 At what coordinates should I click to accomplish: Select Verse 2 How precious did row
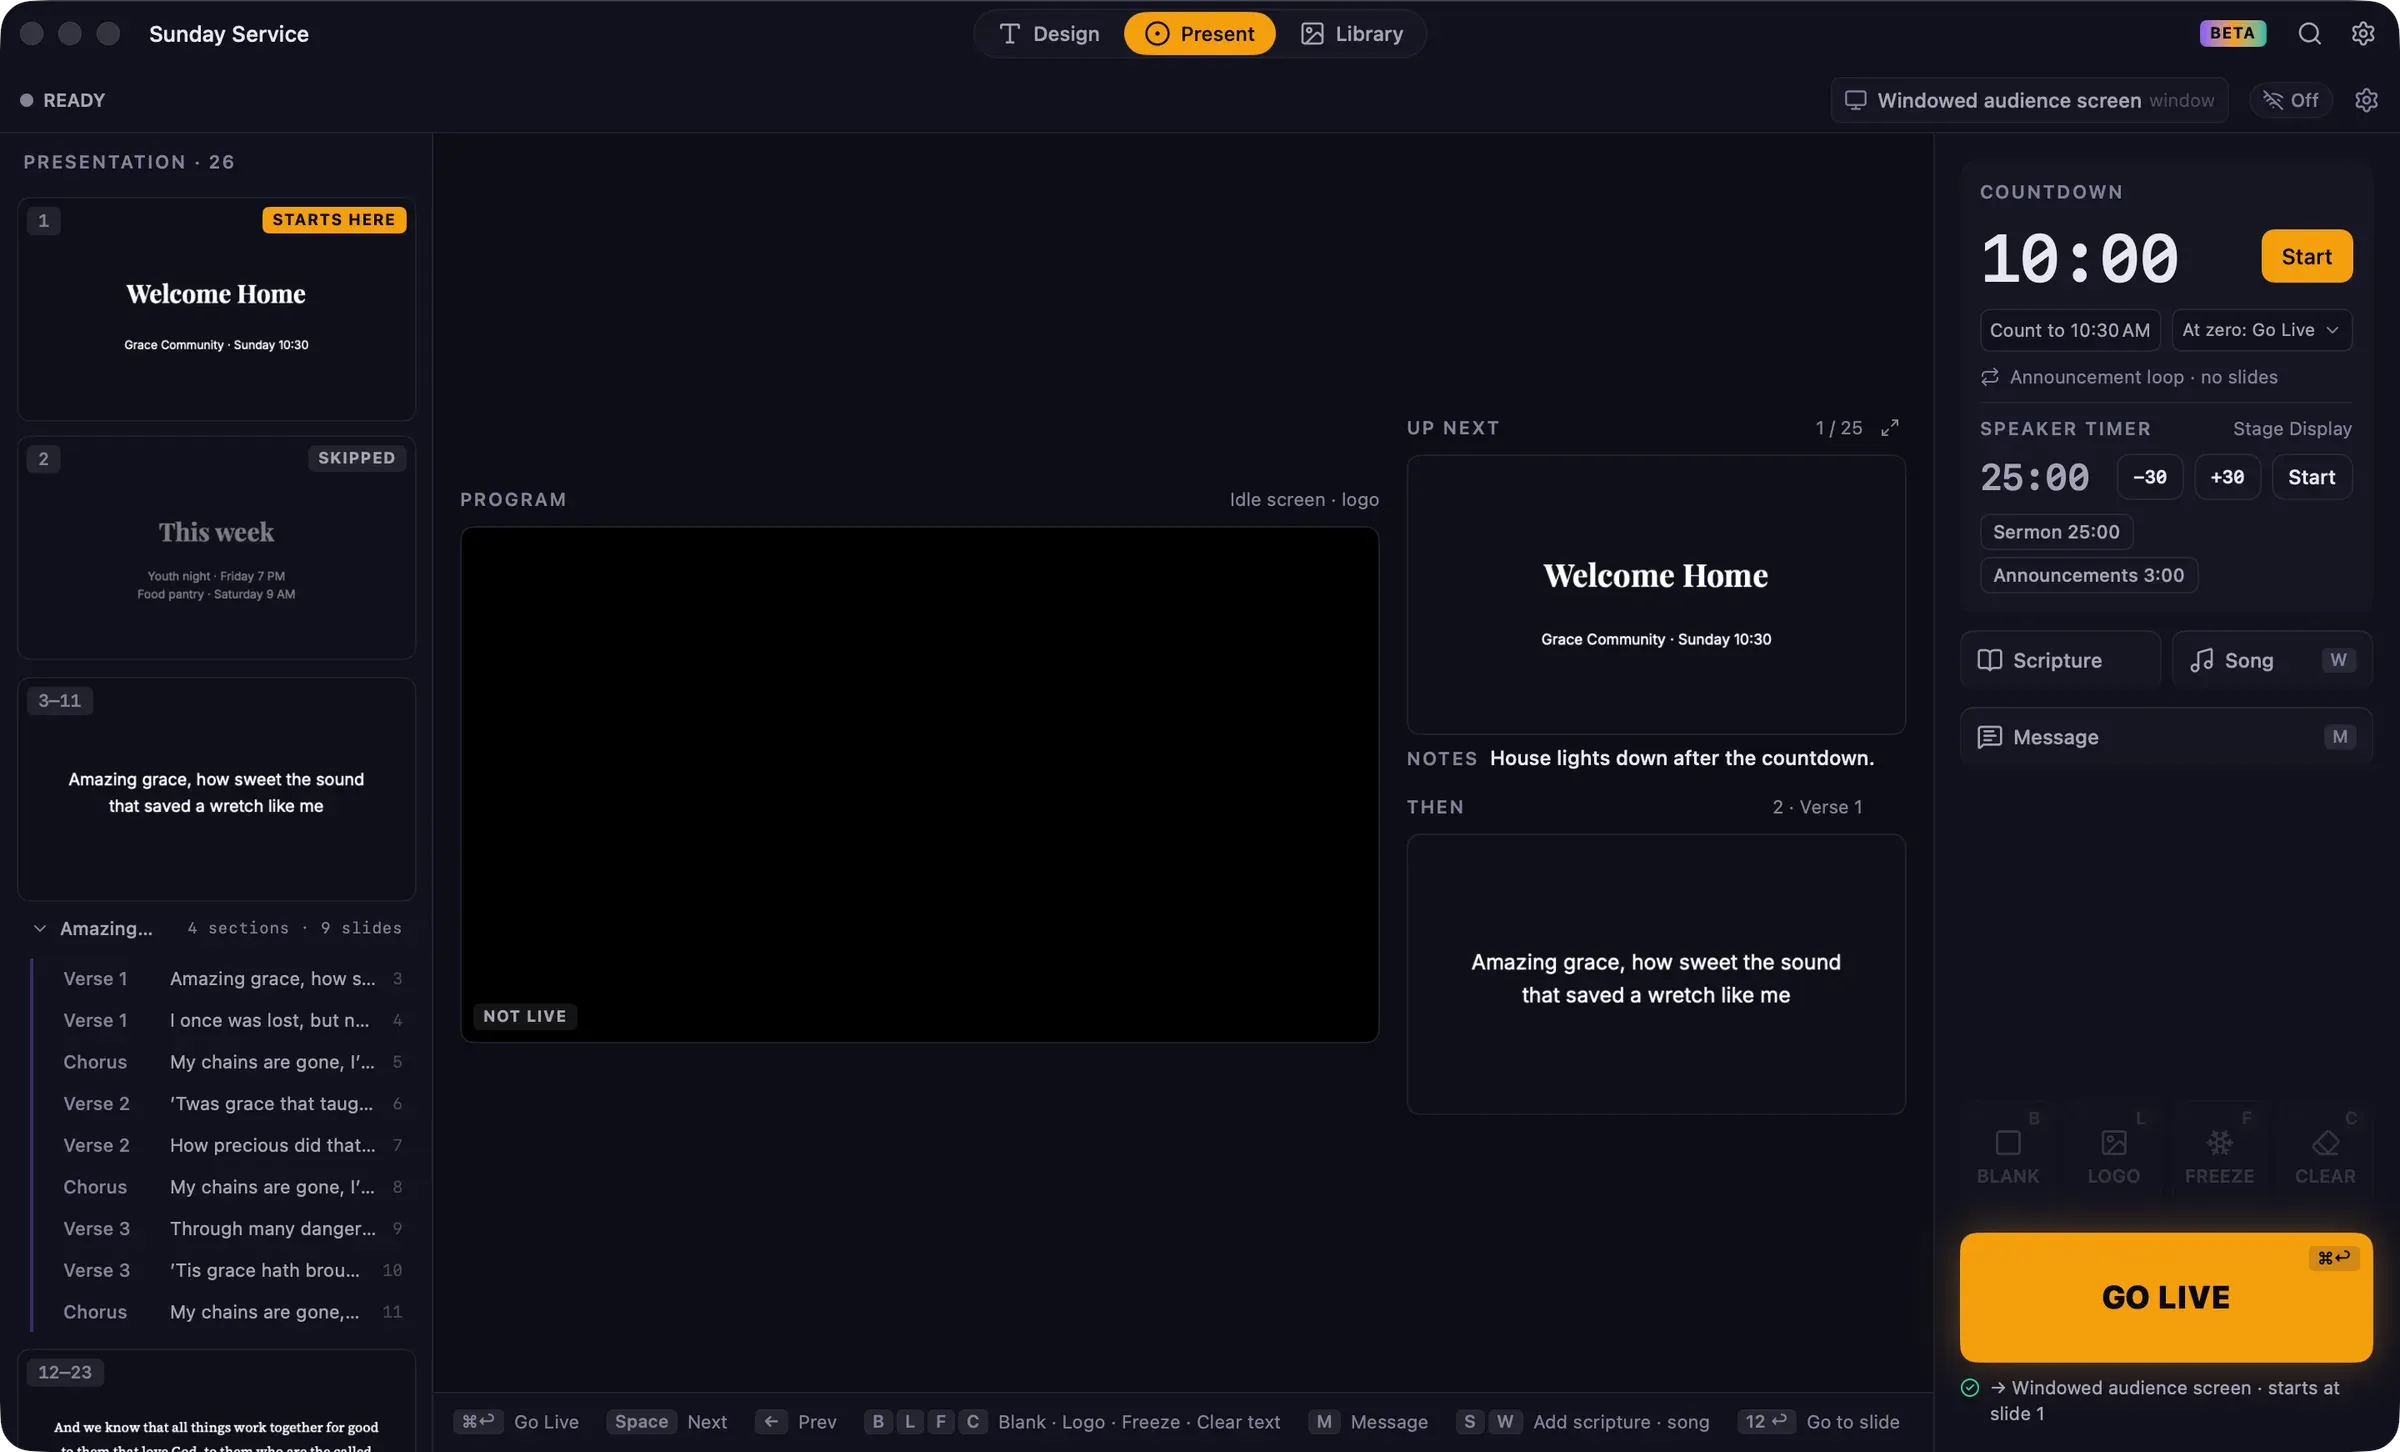[x=226, y=1145]
